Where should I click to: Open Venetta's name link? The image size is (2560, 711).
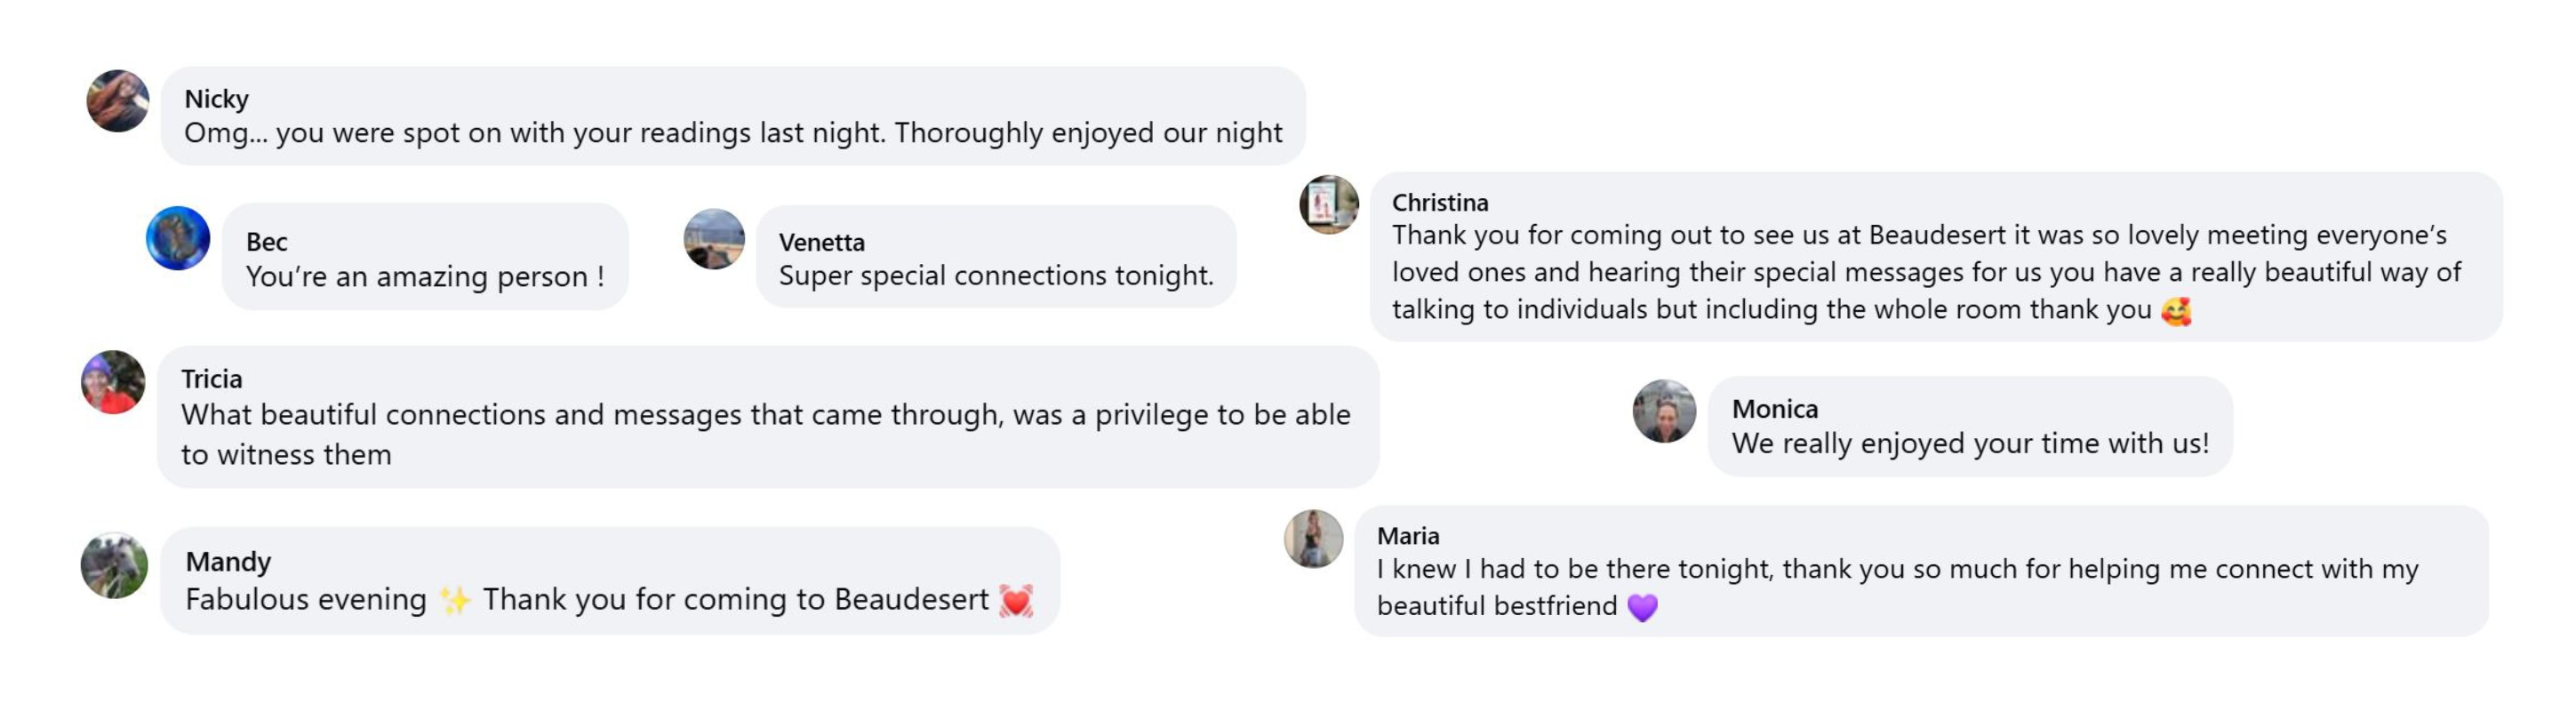[821, 242]
